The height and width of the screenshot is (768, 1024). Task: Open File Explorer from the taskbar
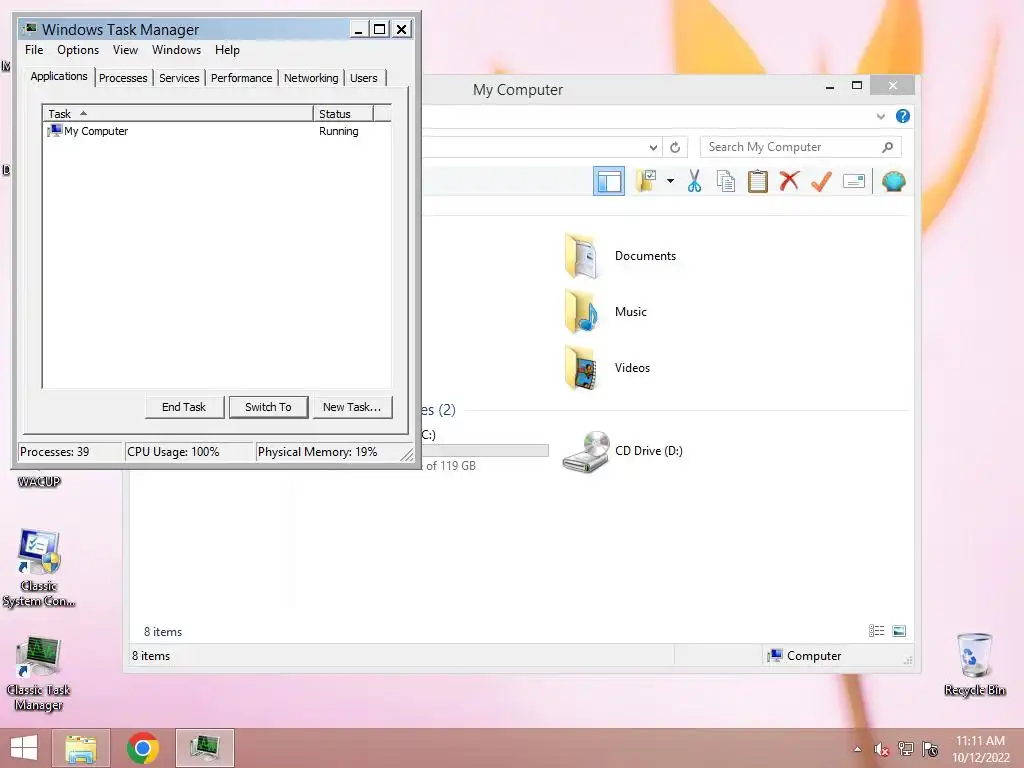[81, 748]
